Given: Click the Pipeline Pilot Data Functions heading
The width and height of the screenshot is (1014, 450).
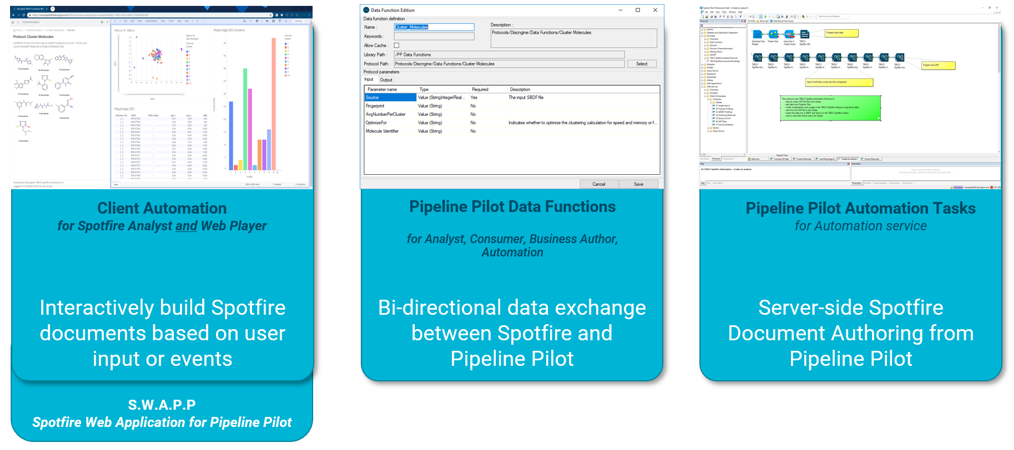Looking at the screenshot, I should 512,207.
